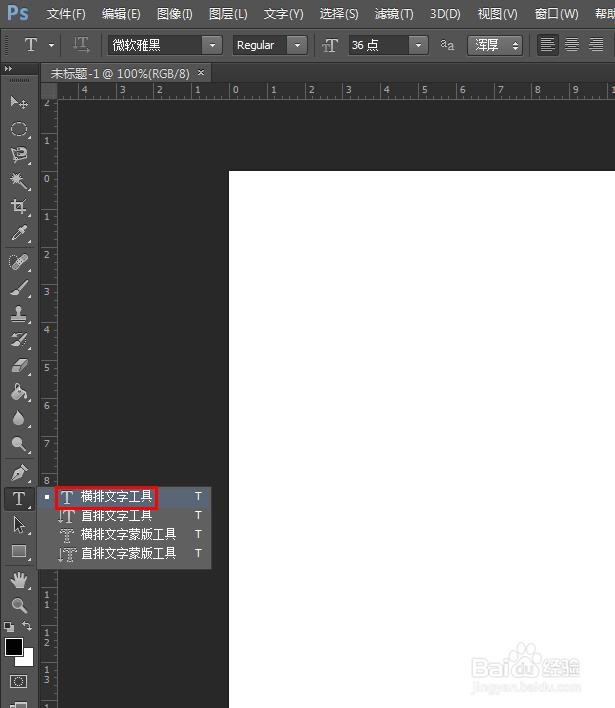This screenshot has height=708, width=615.
Task: Open the anti-aliasing 浑厚 dropdown
Action: coord(494,45)
